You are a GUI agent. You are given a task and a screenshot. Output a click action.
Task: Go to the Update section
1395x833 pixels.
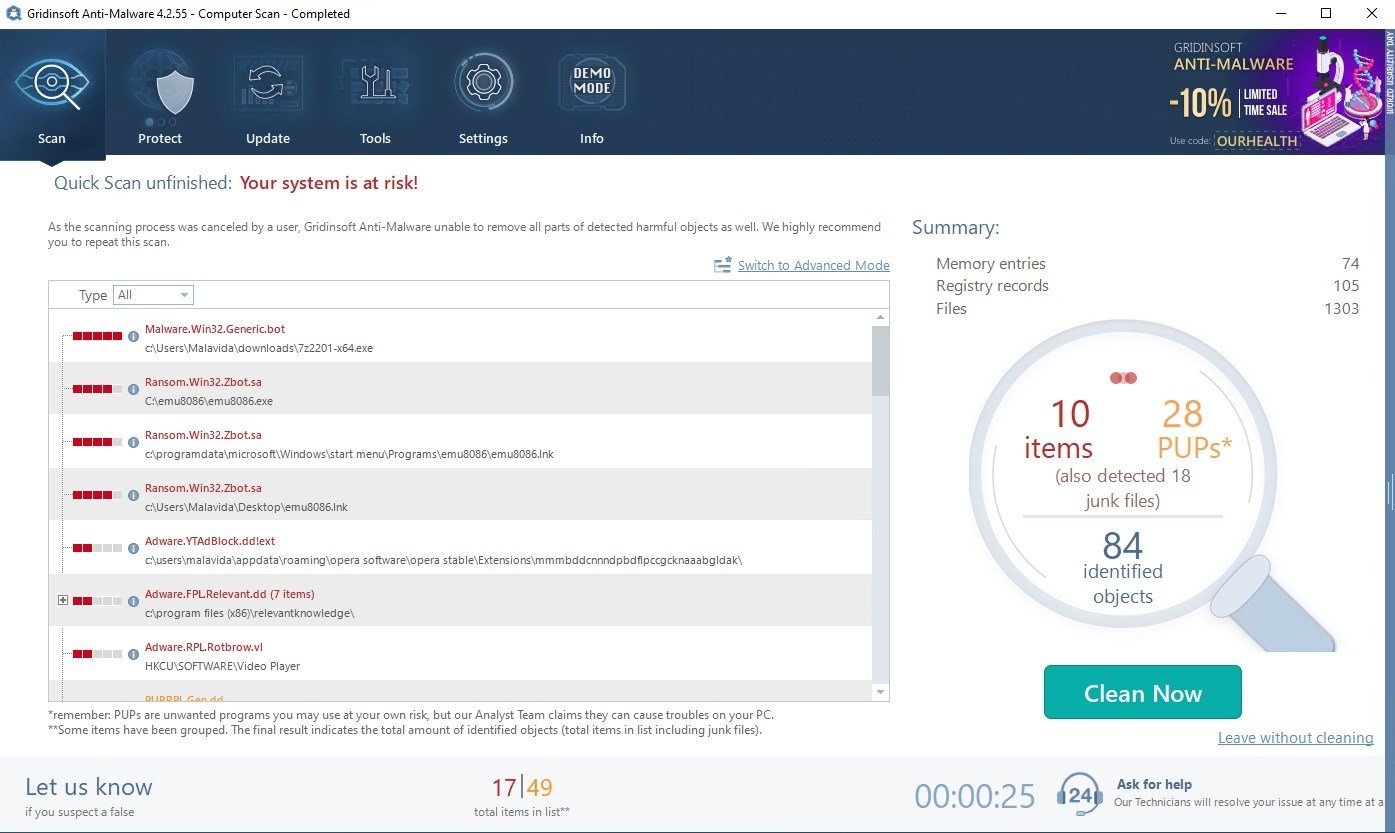[268, 96]
